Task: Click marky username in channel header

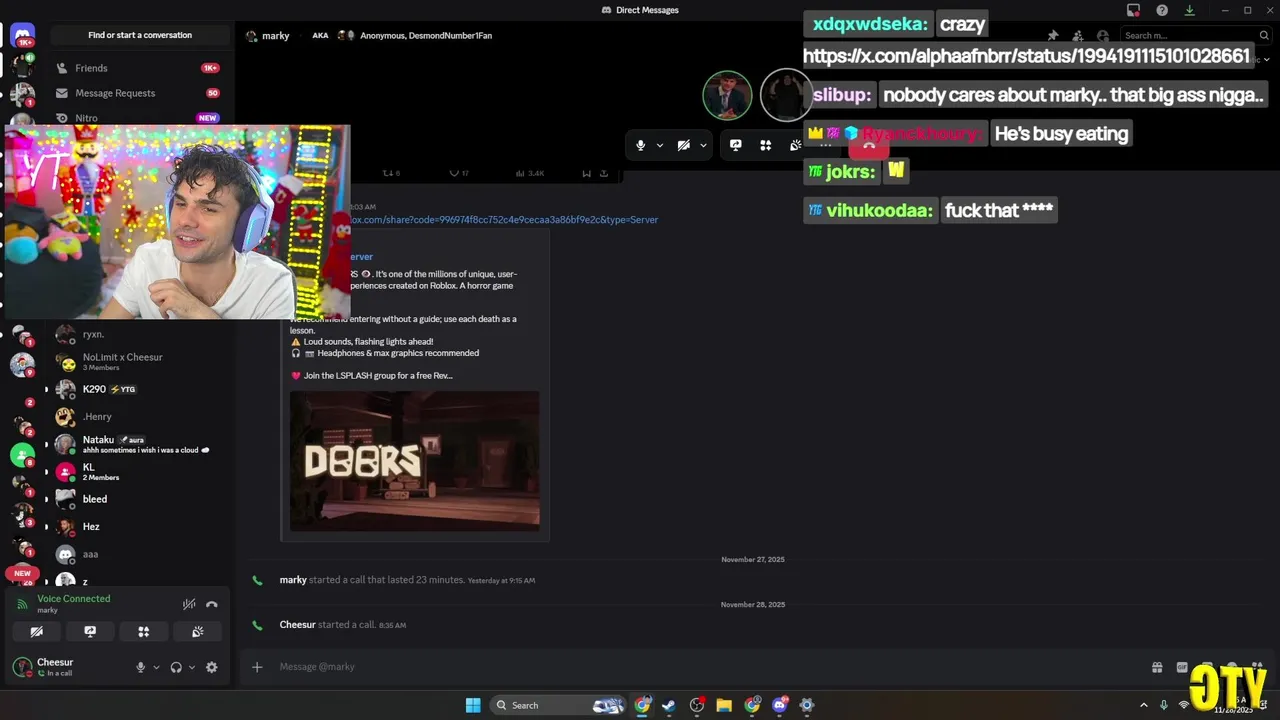Action: (x=276, y=35)
